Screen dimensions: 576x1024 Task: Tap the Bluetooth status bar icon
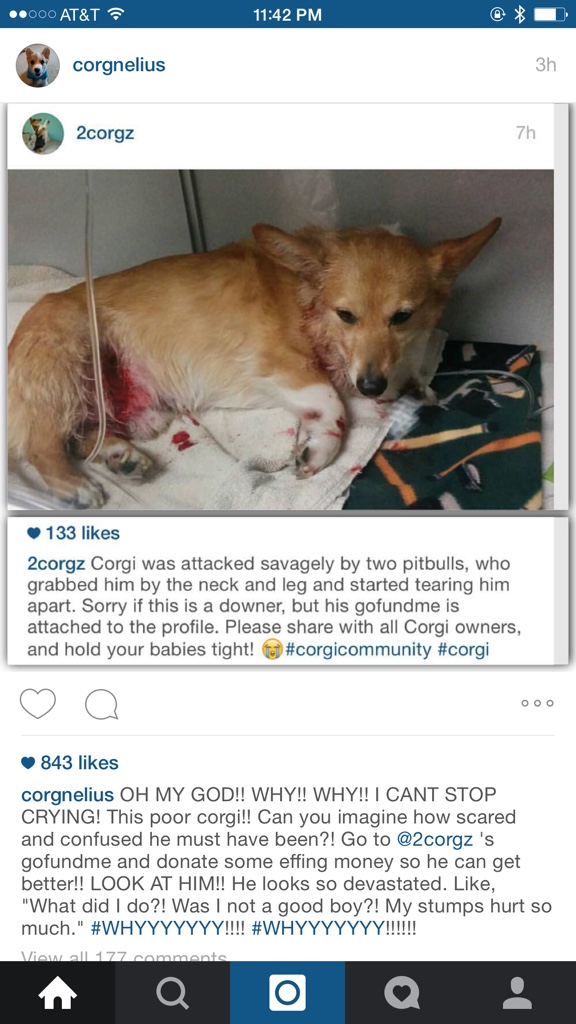coord(520,14)
